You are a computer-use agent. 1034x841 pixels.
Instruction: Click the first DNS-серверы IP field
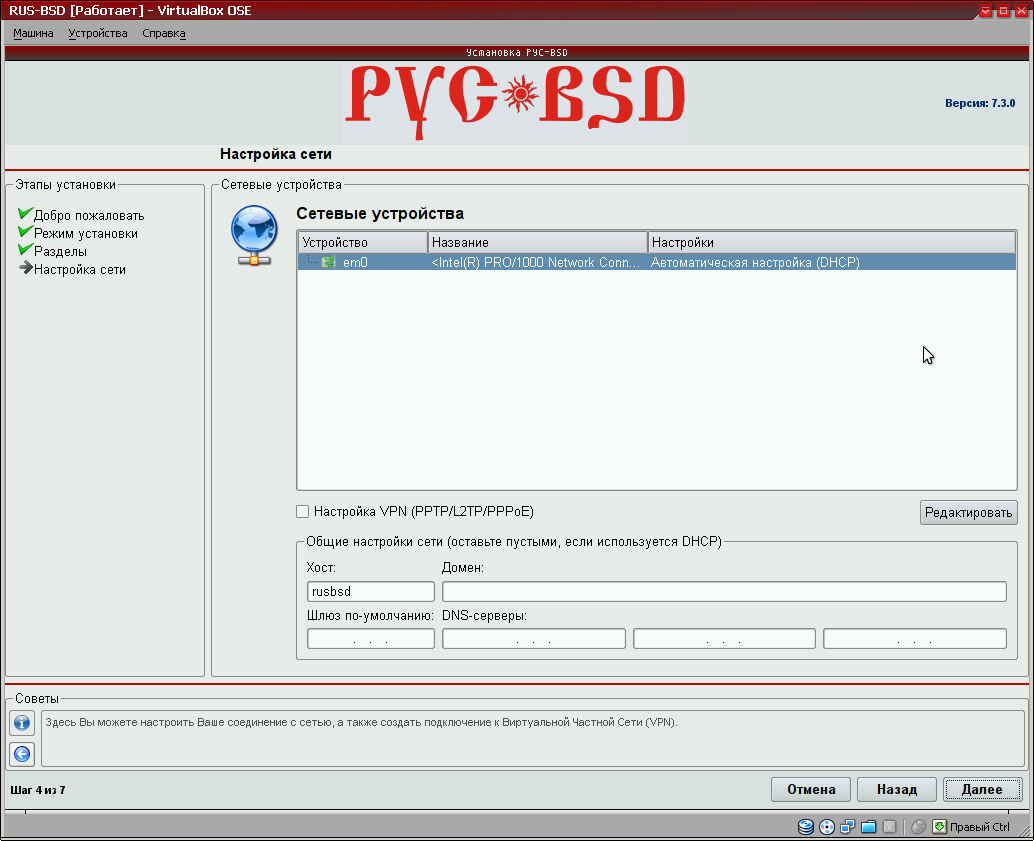pos(533,639)
